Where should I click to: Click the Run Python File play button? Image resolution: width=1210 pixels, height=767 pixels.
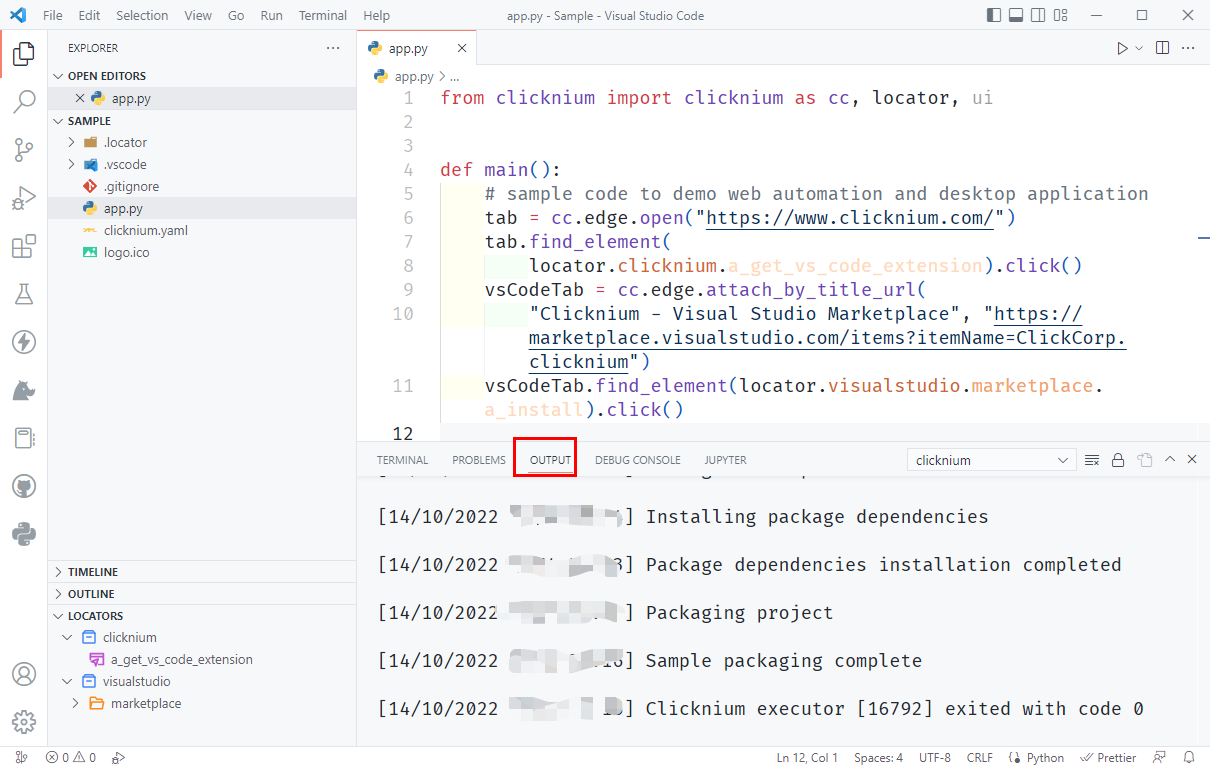(x=1122, y=48)
